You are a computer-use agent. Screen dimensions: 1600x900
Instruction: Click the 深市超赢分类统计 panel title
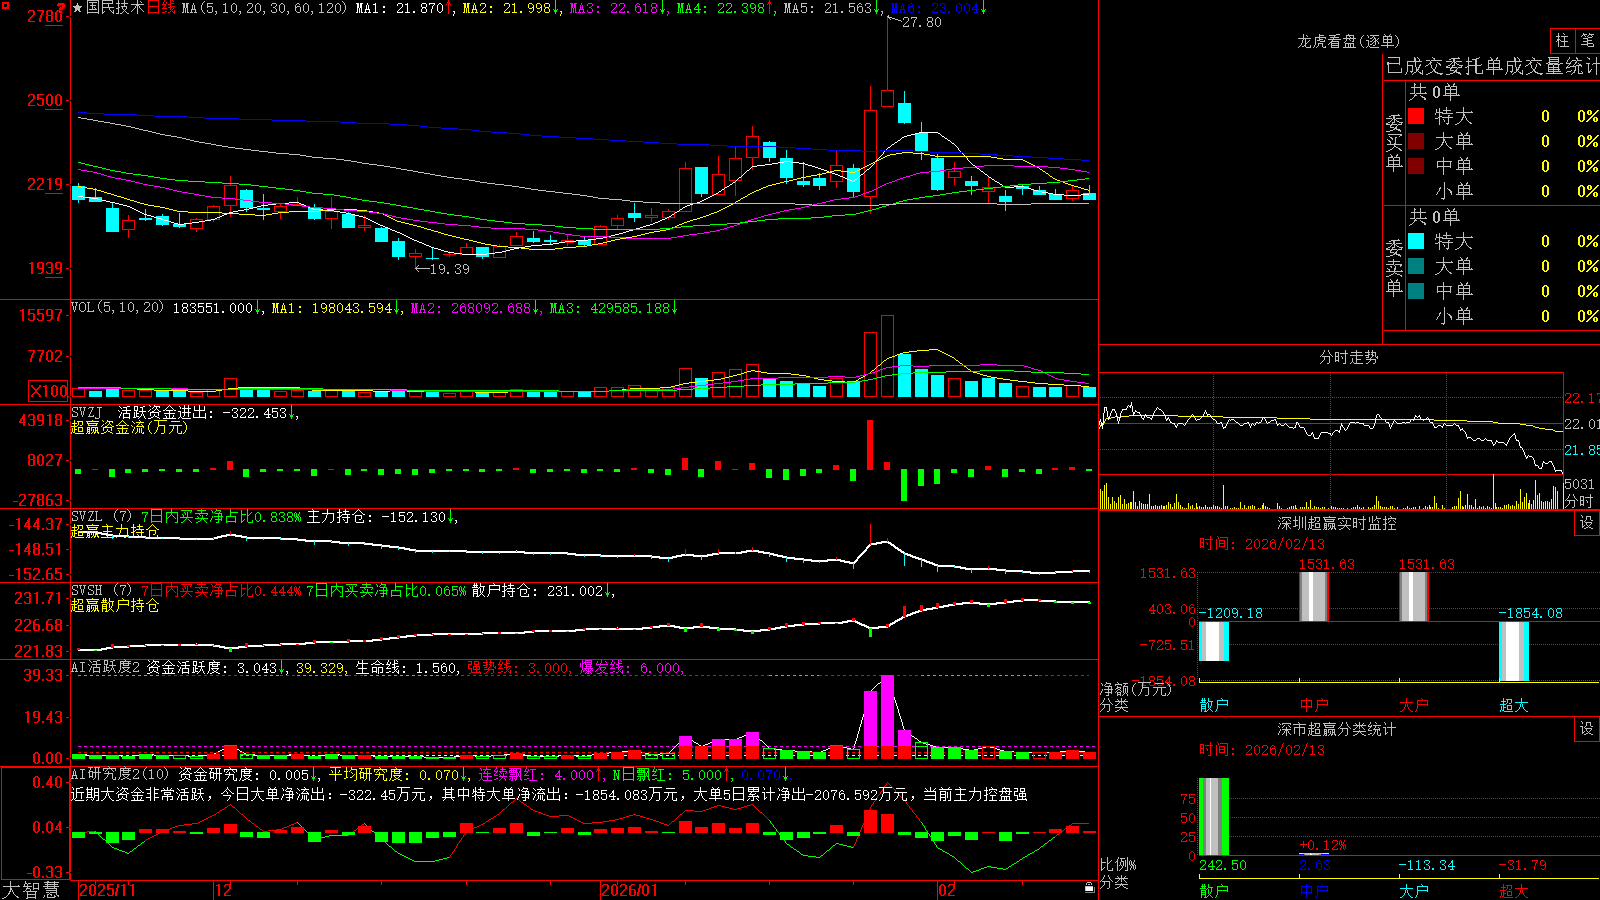coord(1336,729)
